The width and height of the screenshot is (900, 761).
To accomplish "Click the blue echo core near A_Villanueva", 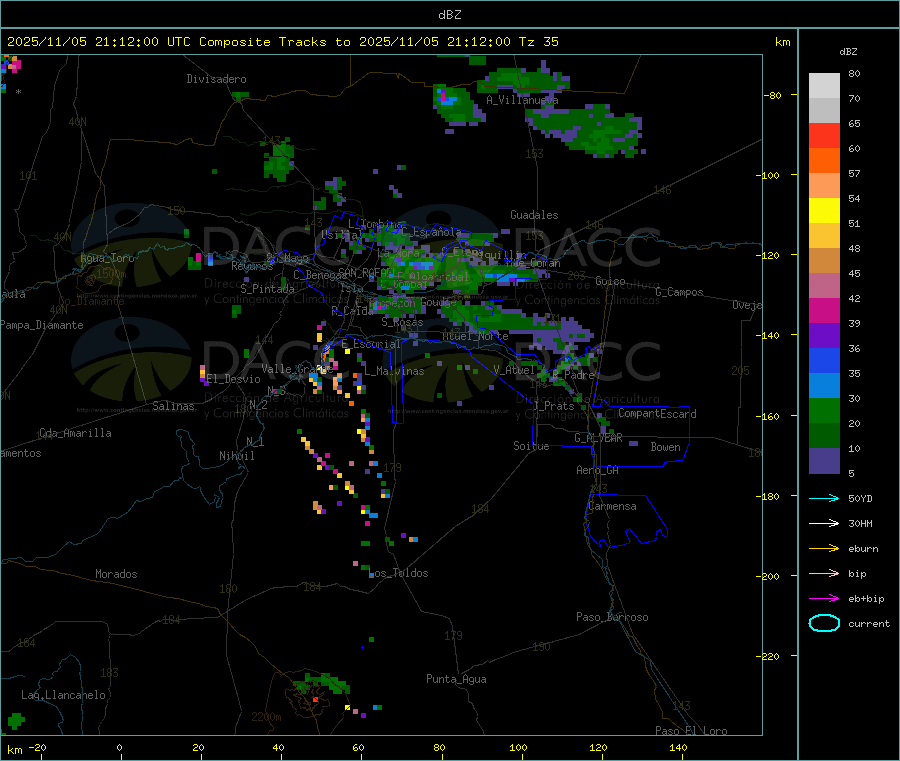I will click(x=447, y=99).
